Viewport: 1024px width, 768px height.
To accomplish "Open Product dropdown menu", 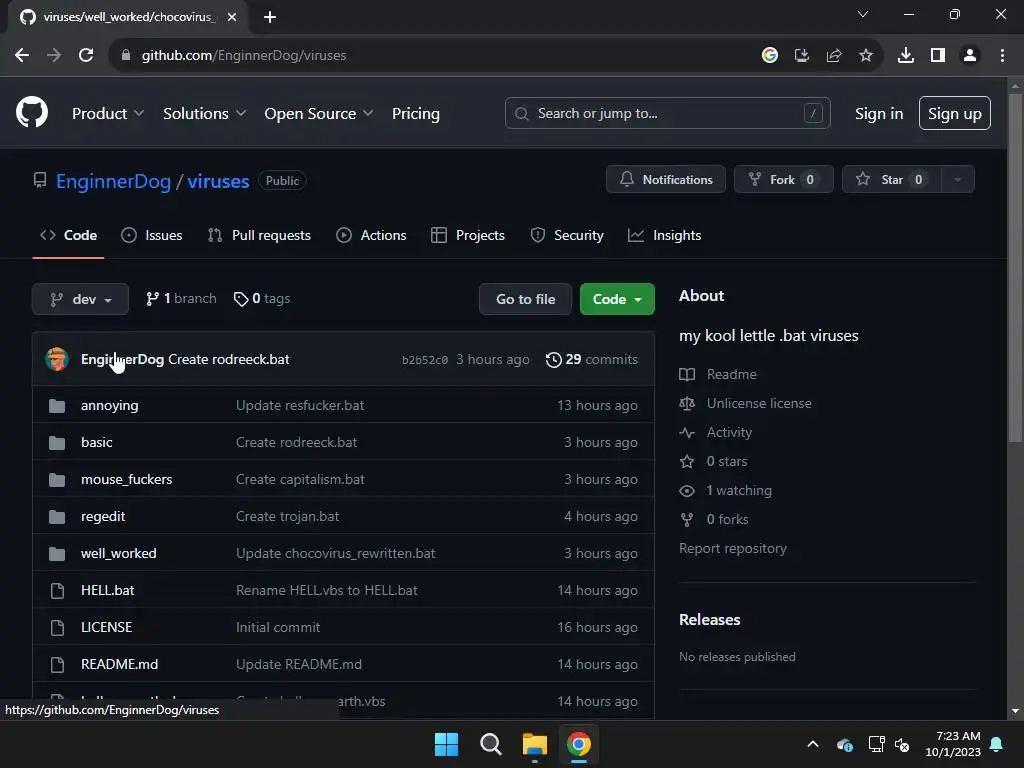I will (108, 114).
